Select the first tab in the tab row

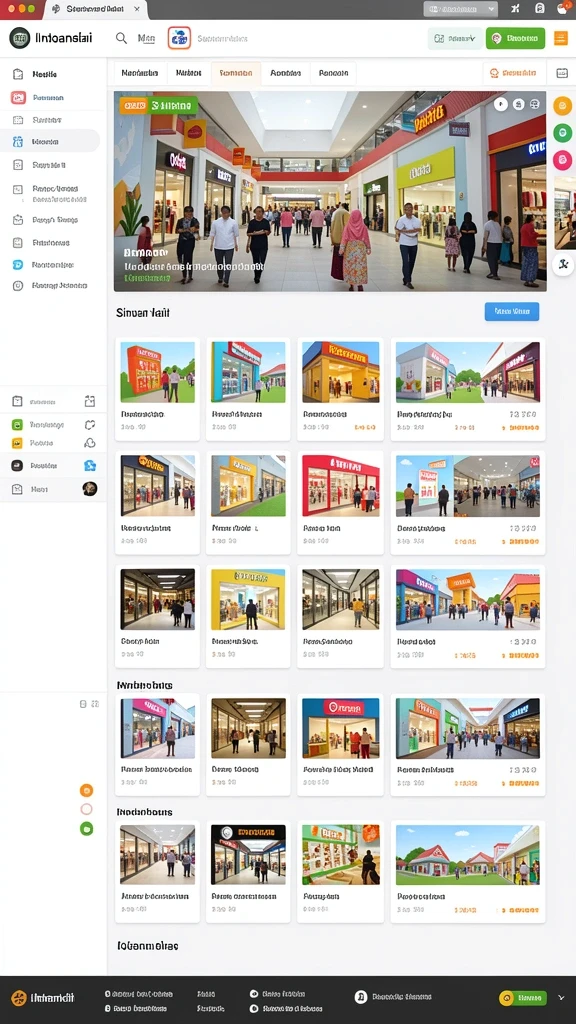140,74
